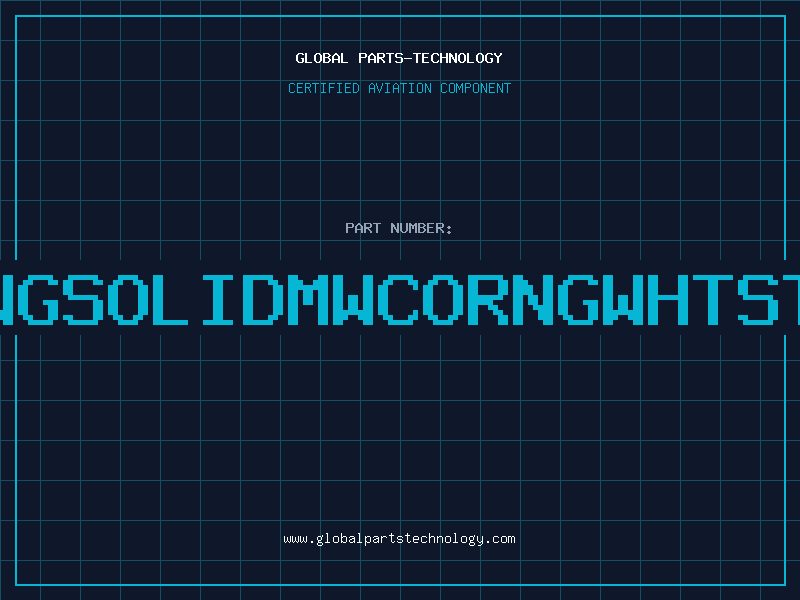
Task: Click the large GSOLIDMWCORNGWHTS part number text
Action: point(400,299)
